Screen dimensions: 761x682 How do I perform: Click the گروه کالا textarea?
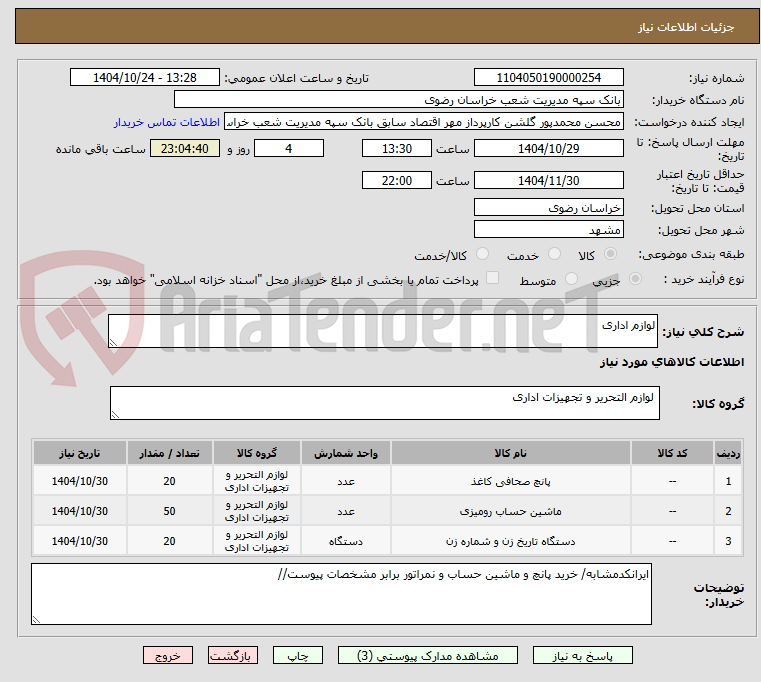pos(385,403)
